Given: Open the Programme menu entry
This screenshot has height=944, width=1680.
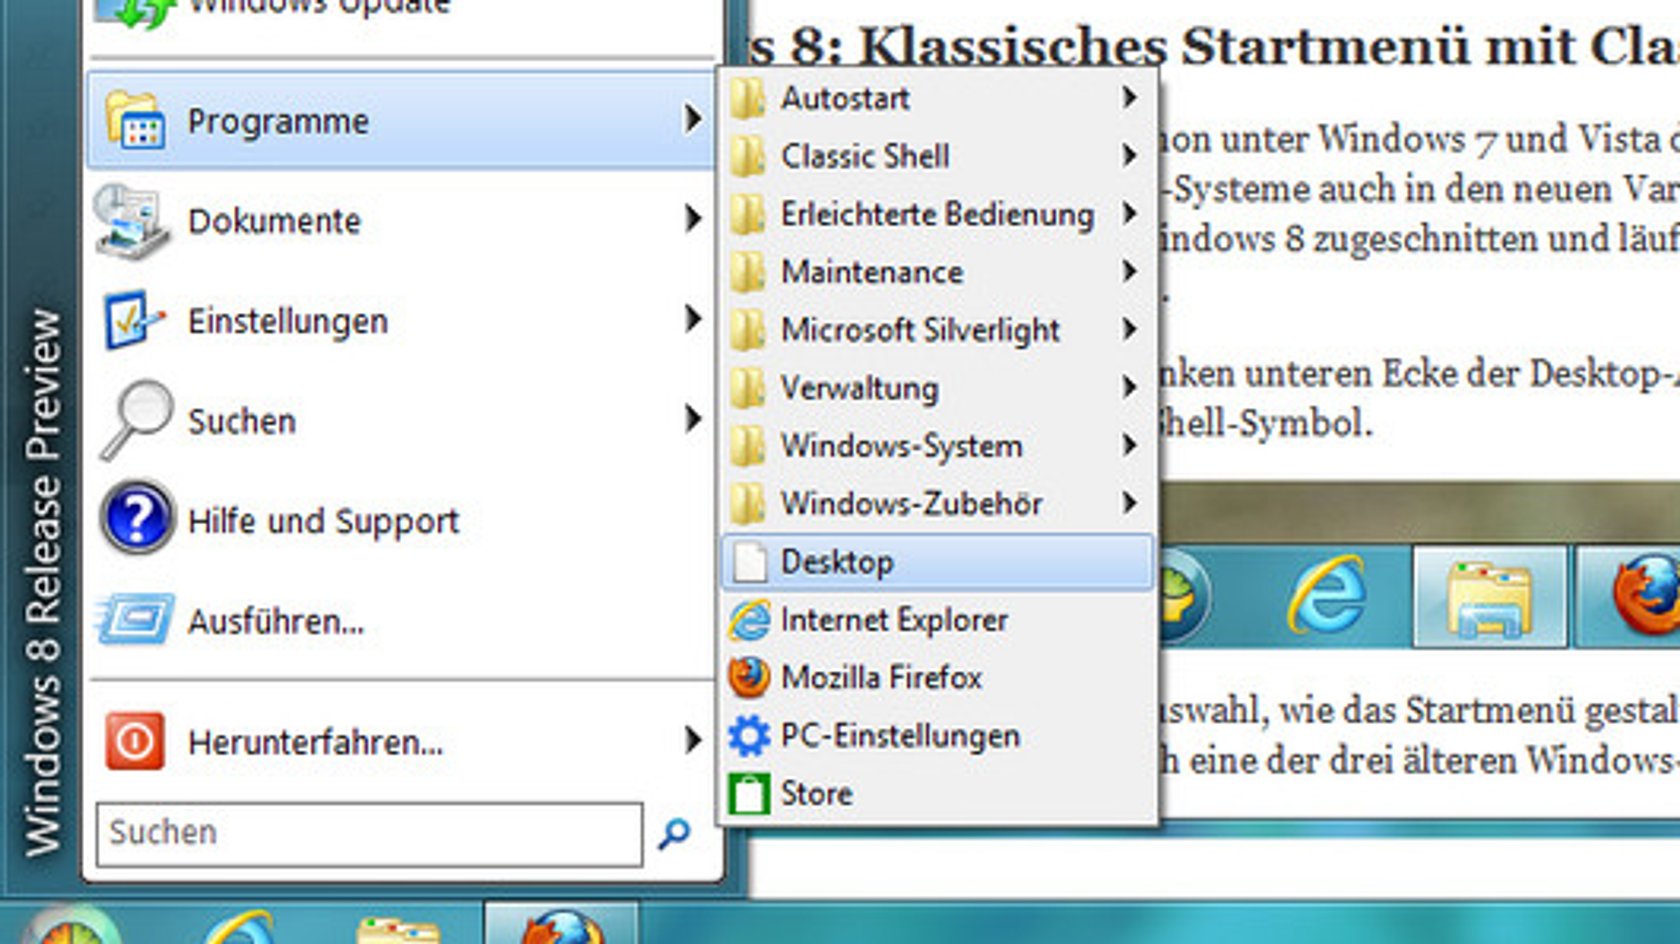Looking at the screenshot, I should pyautogui.click(x=401, y=120).
